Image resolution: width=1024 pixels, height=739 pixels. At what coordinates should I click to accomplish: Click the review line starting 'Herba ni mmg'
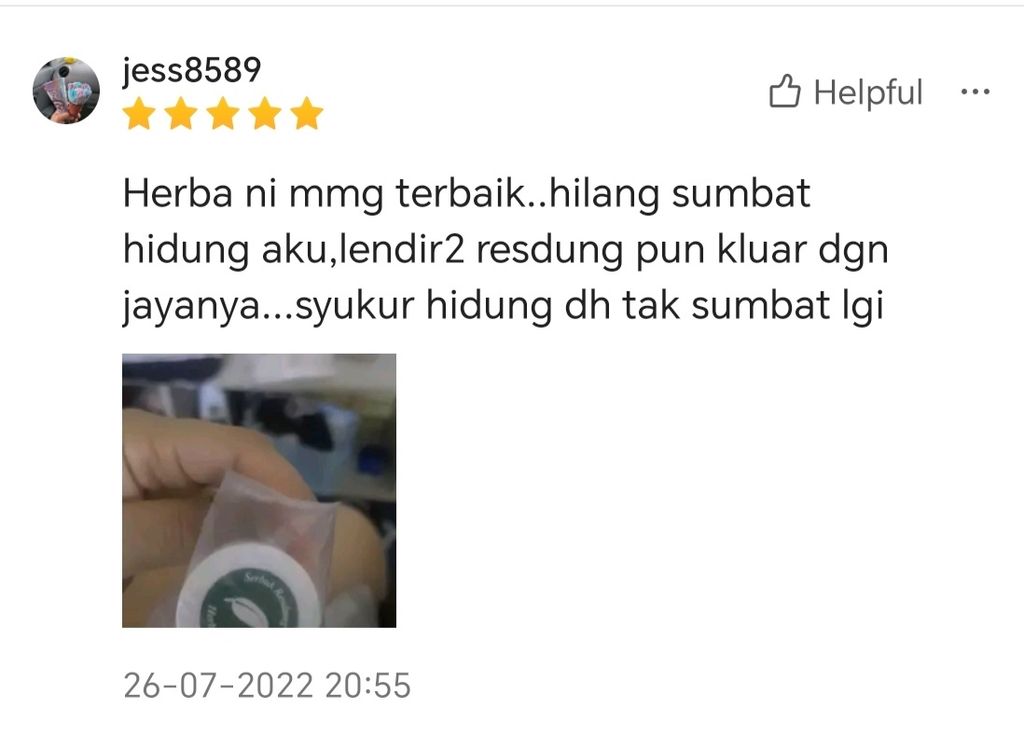pos(466,194)
